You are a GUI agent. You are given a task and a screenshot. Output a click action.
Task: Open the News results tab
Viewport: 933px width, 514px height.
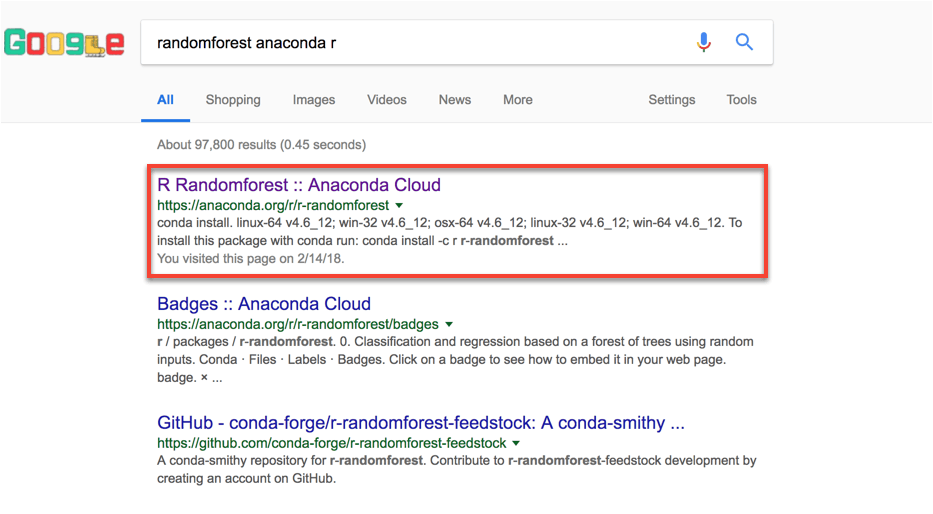coord(455,100)
